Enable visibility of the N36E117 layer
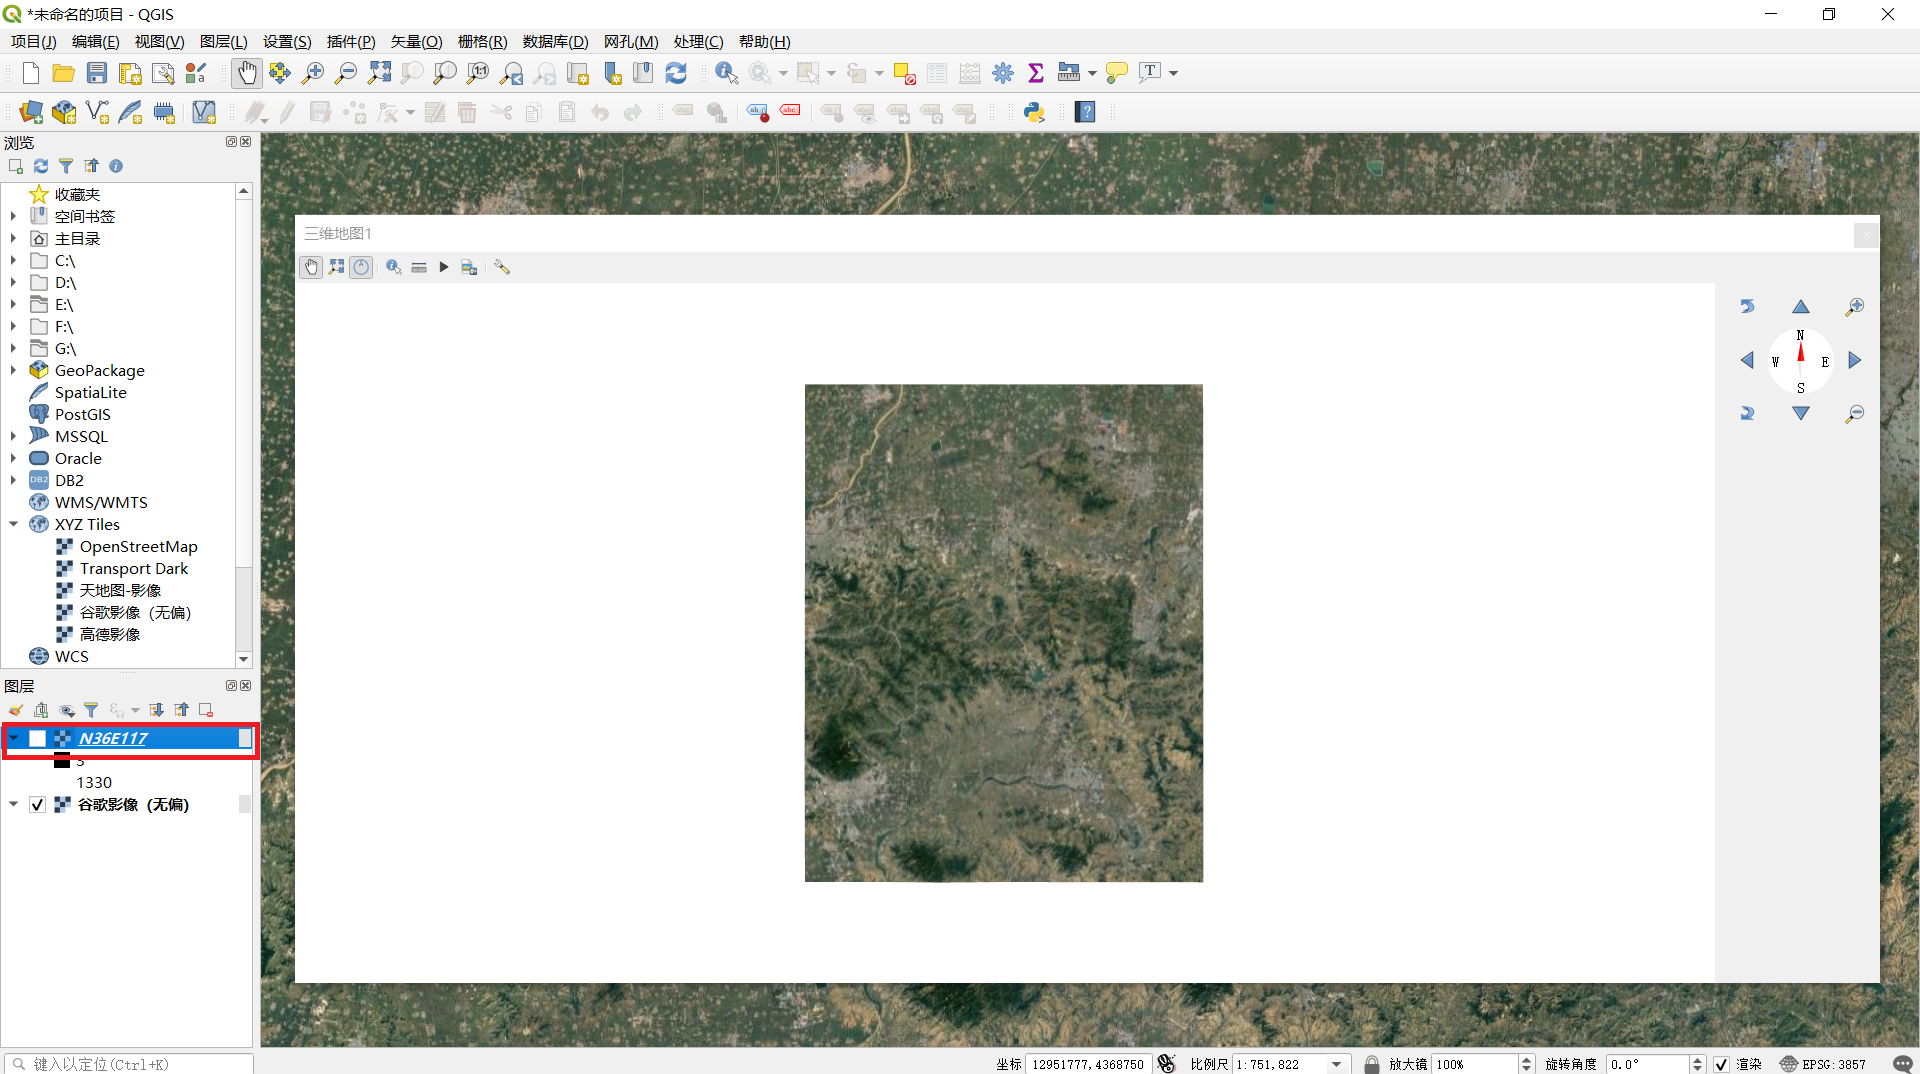 [37, 738]
